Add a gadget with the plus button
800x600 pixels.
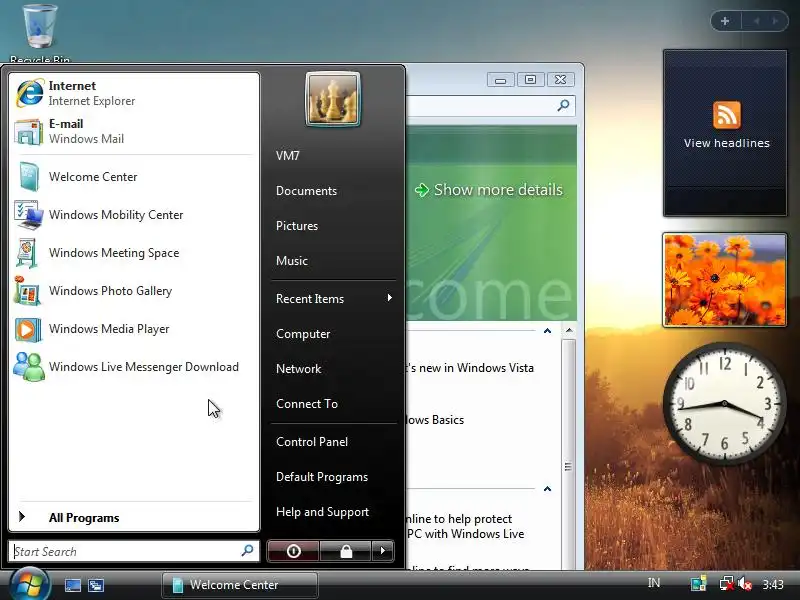pyautogui.click(x=725, y=21)
